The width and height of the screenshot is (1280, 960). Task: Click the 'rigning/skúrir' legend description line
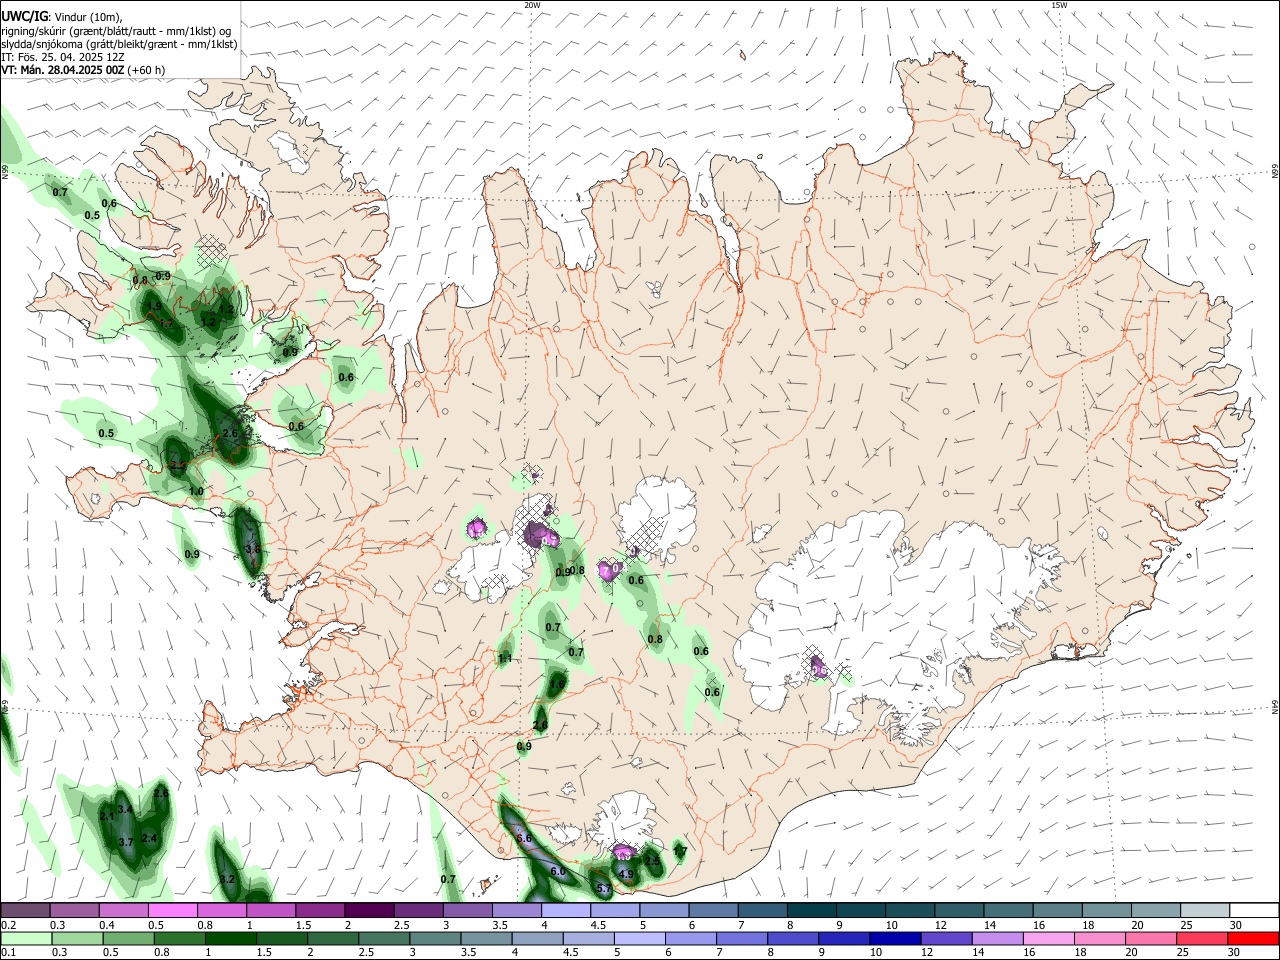point(116,31)
